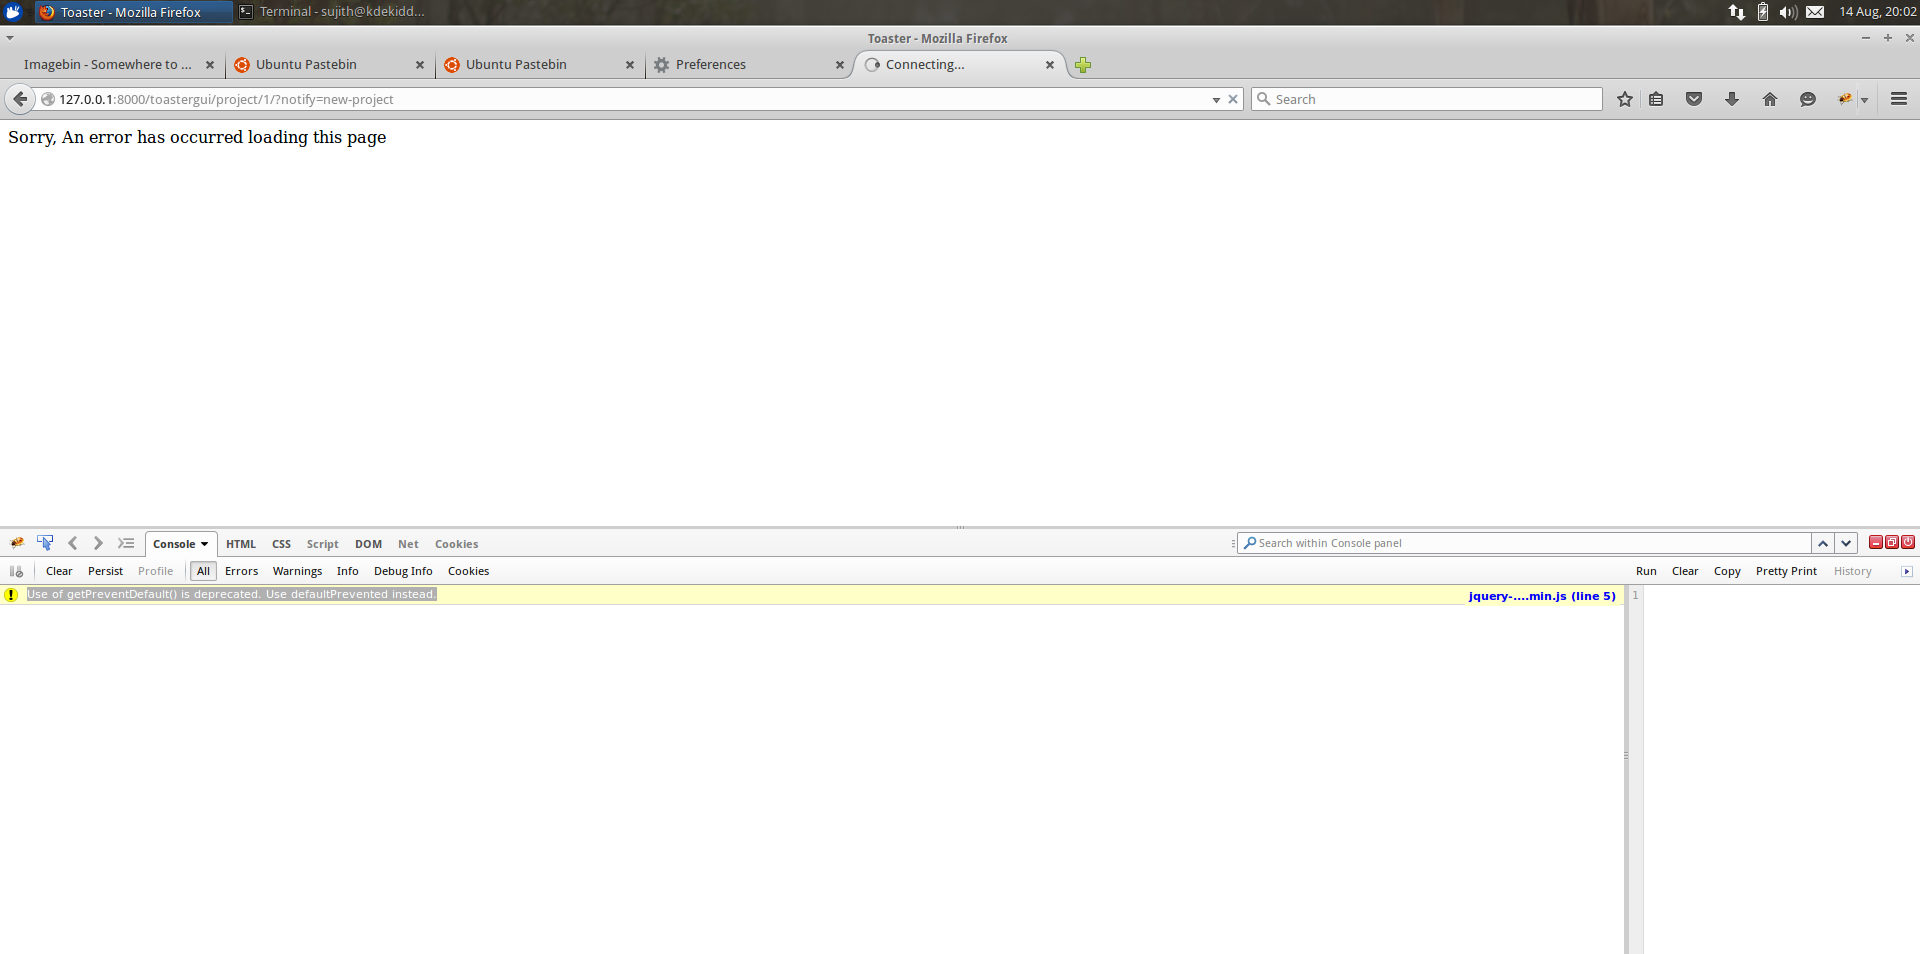Clear the command editor
Viewport: 1920px width, 954px height.
click(1685, 571)
